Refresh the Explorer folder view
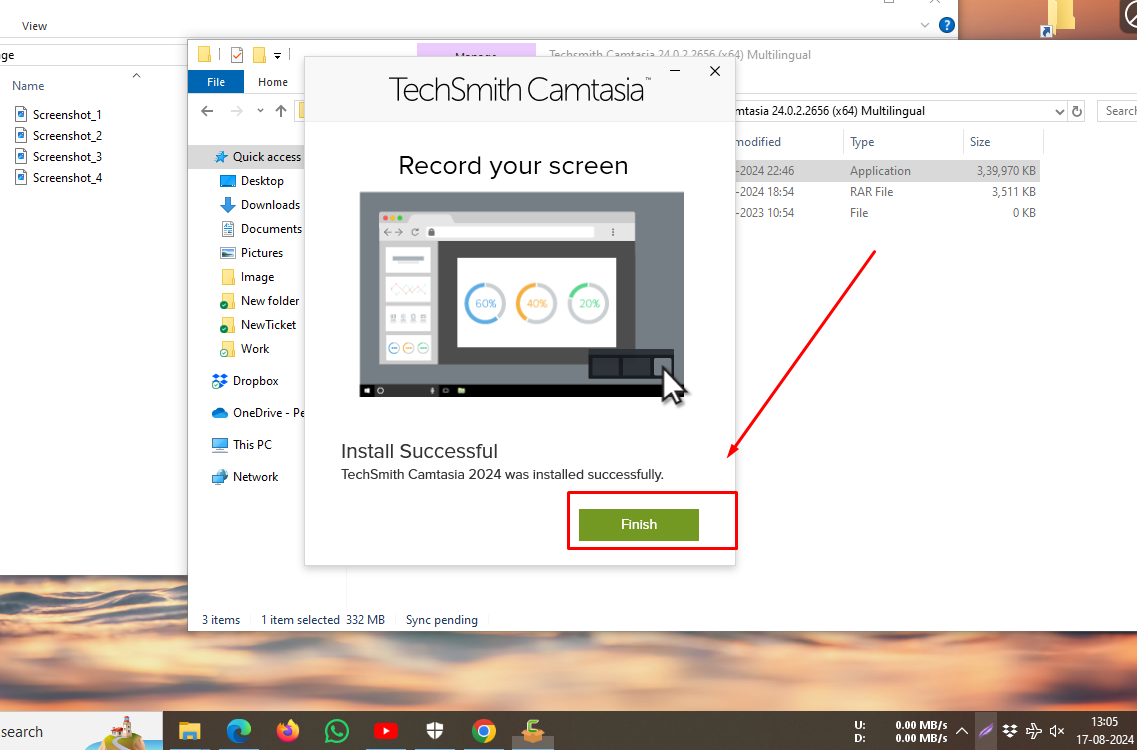The height and width of the screenshot is (750, 1137). tap(1077, 112)
